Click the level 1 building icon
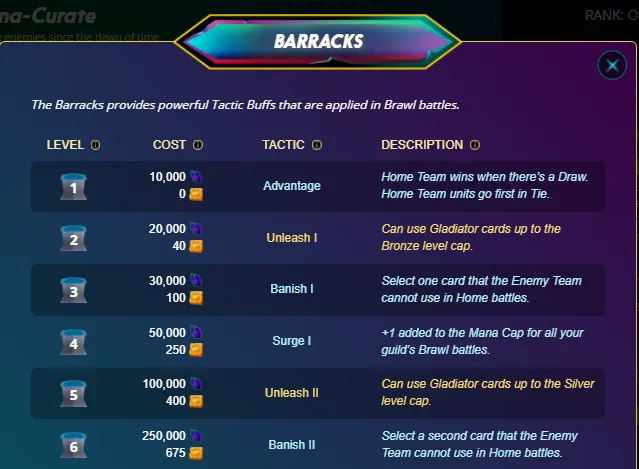 pyautogui.click(x=72, y=187)
